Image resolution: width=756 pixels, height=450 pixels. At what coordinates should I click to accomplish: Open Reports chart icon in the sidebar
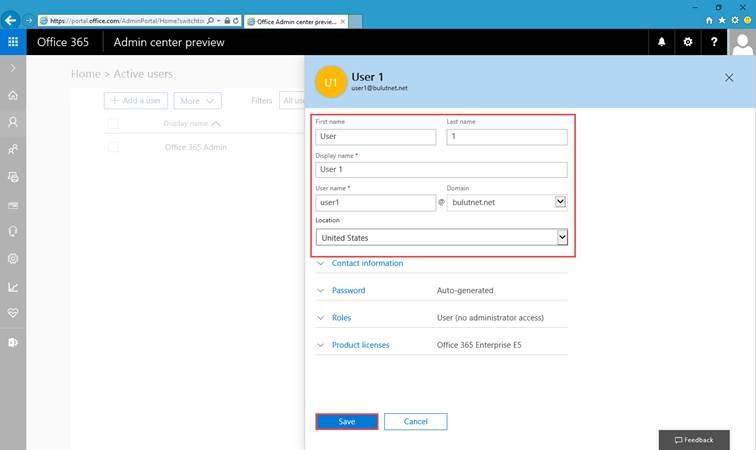pyautogui.click(x=13, y=287)
